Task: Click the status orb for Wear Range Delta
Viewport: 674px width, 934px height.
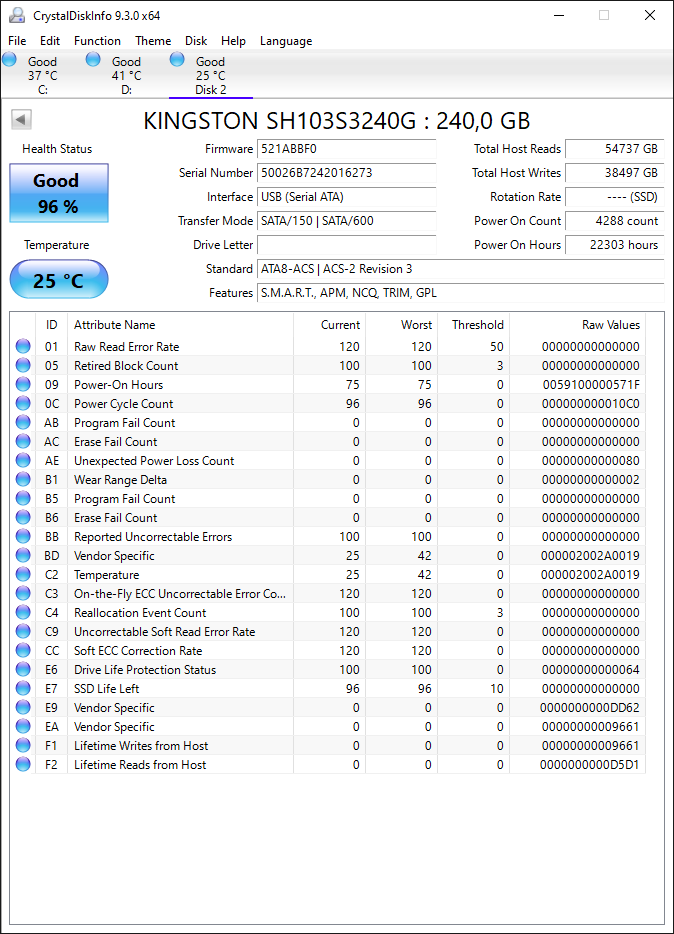Action: (x=23, y=480)
